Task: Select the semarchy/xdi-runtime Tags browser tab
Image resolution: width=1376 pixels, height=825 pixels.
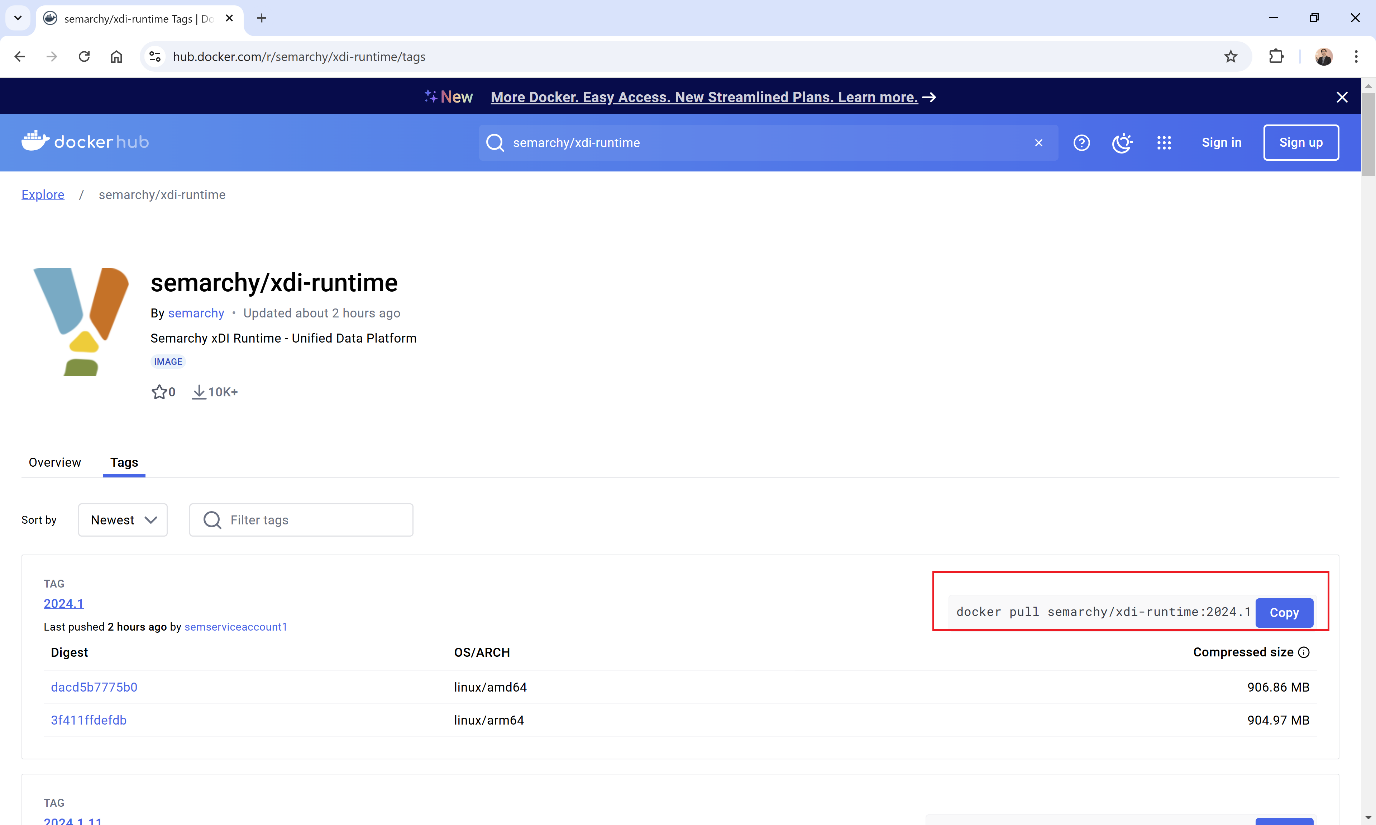Action: coord(138,18)
